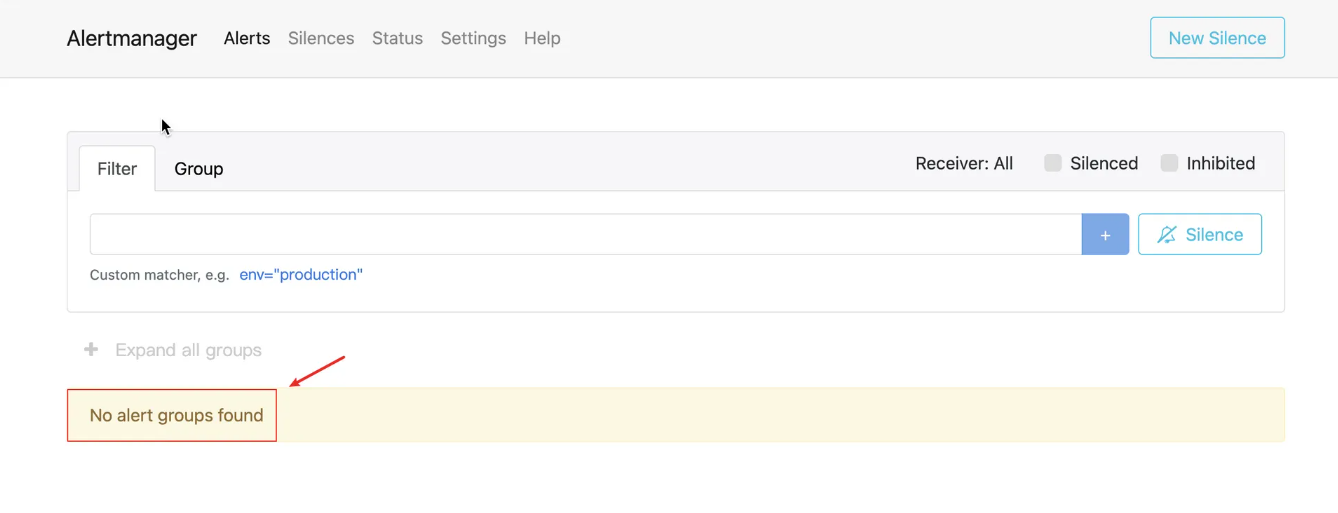
Task: Enable the Silenced checkbox
Action: tap(1053, 163)
